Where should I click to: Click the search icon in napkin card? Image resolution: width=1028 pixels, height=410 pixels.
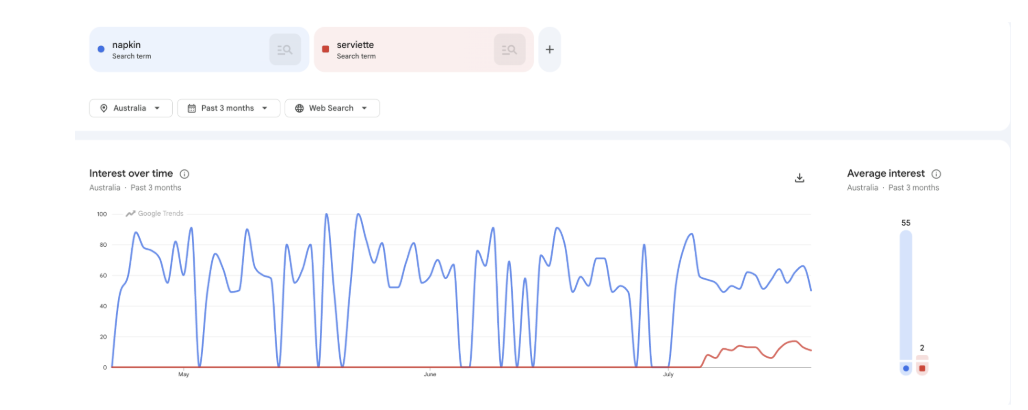tap(285, 50)
